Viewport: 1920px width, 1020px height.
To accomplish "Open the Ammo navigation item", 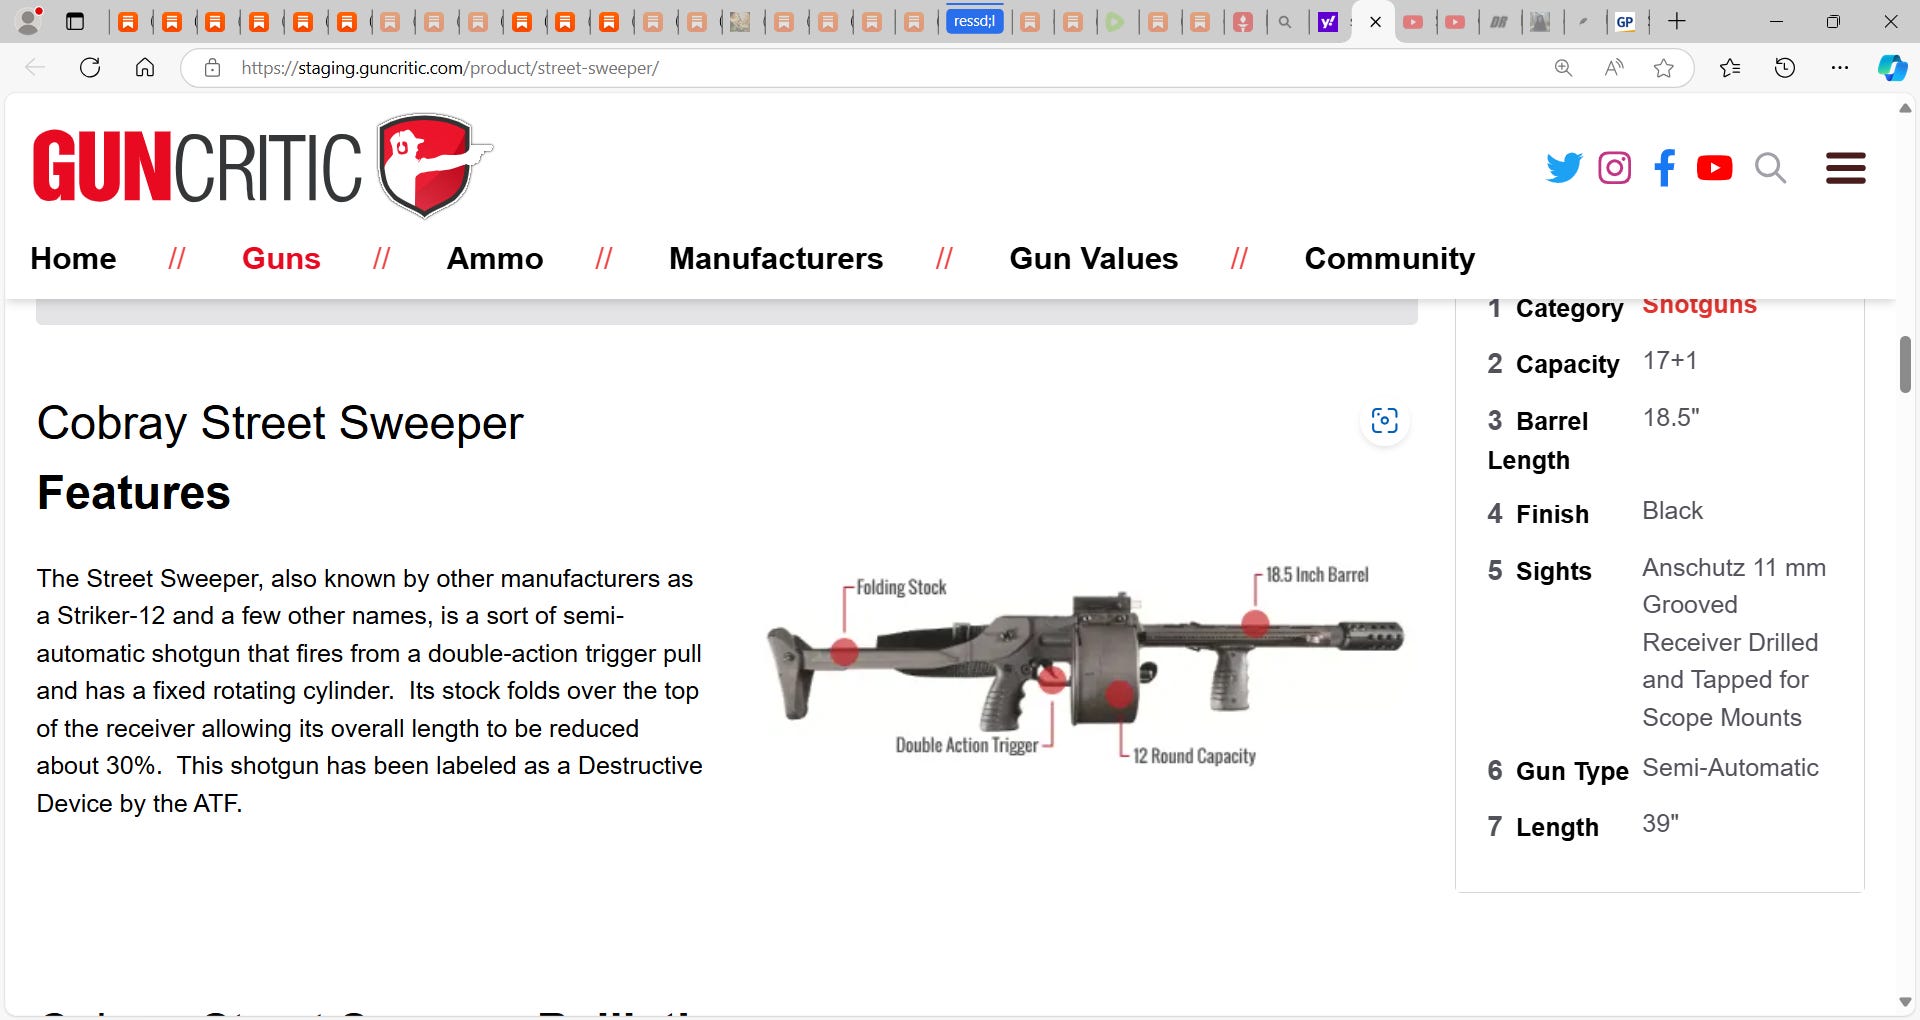I will click(x=495, y=259).
